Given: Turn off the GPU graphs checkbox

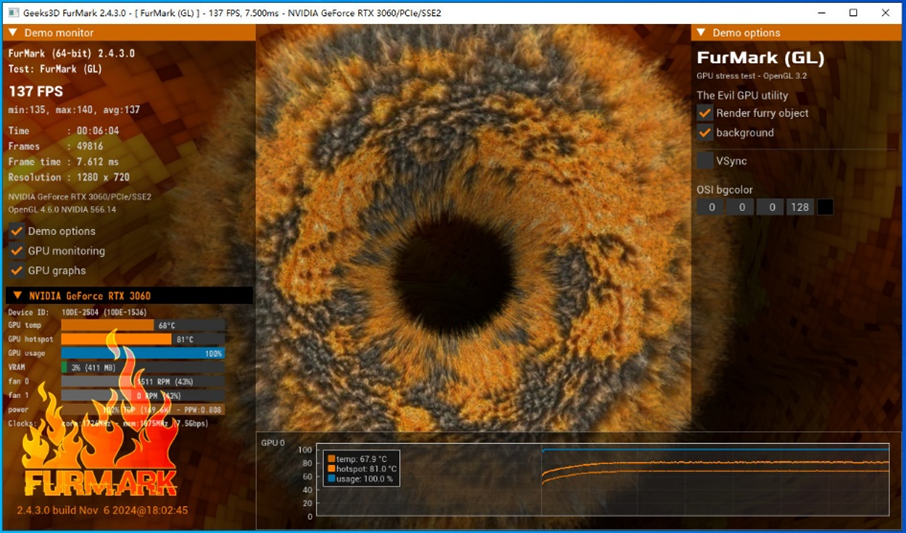Looking at the screenshot, I should (17, 270).
